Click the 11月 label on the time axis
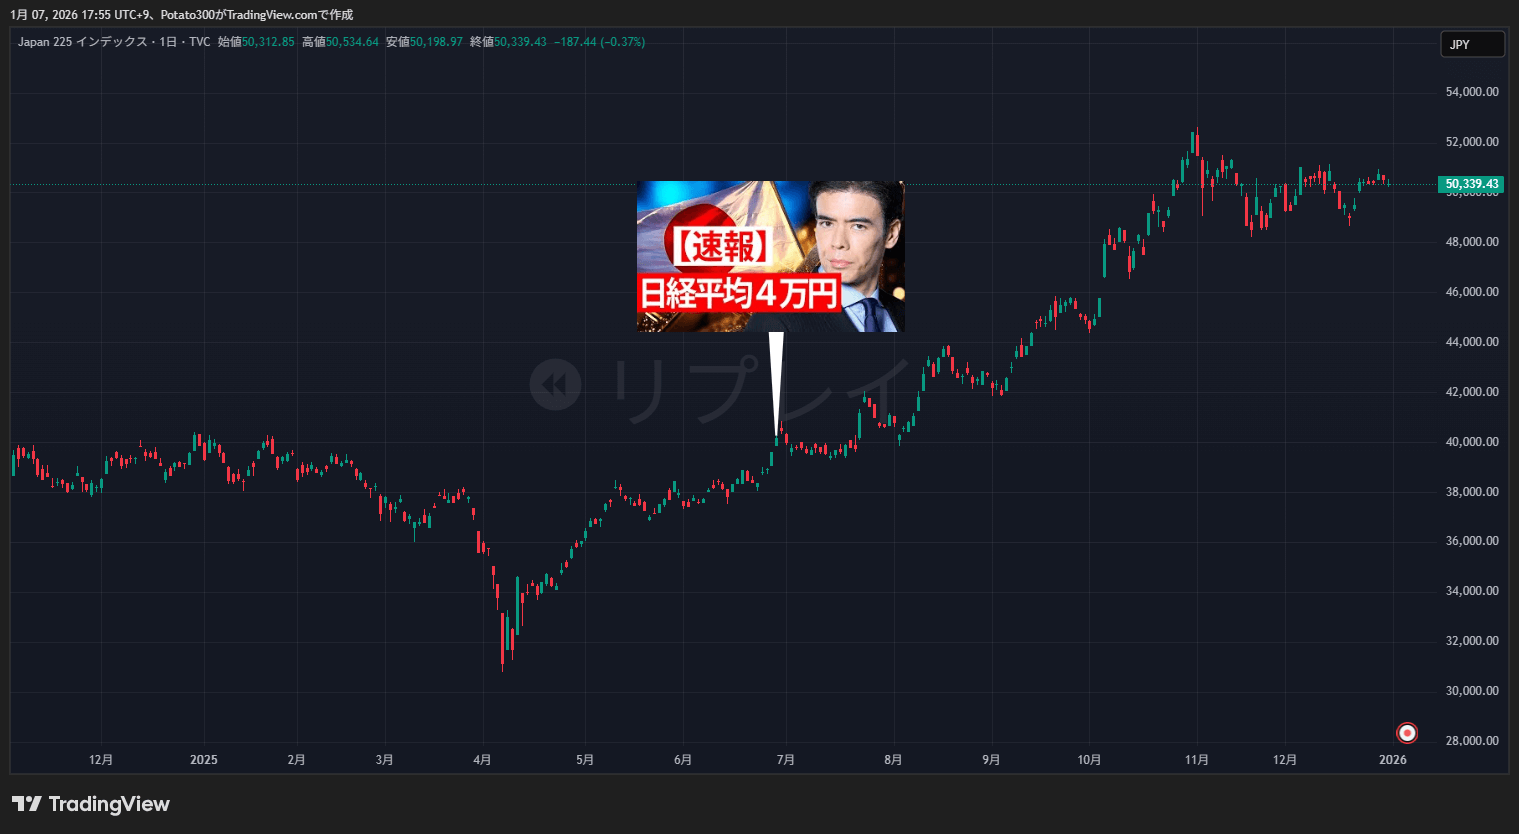The width and height of the screenshot is (1519, 834). pos(1196,760)
